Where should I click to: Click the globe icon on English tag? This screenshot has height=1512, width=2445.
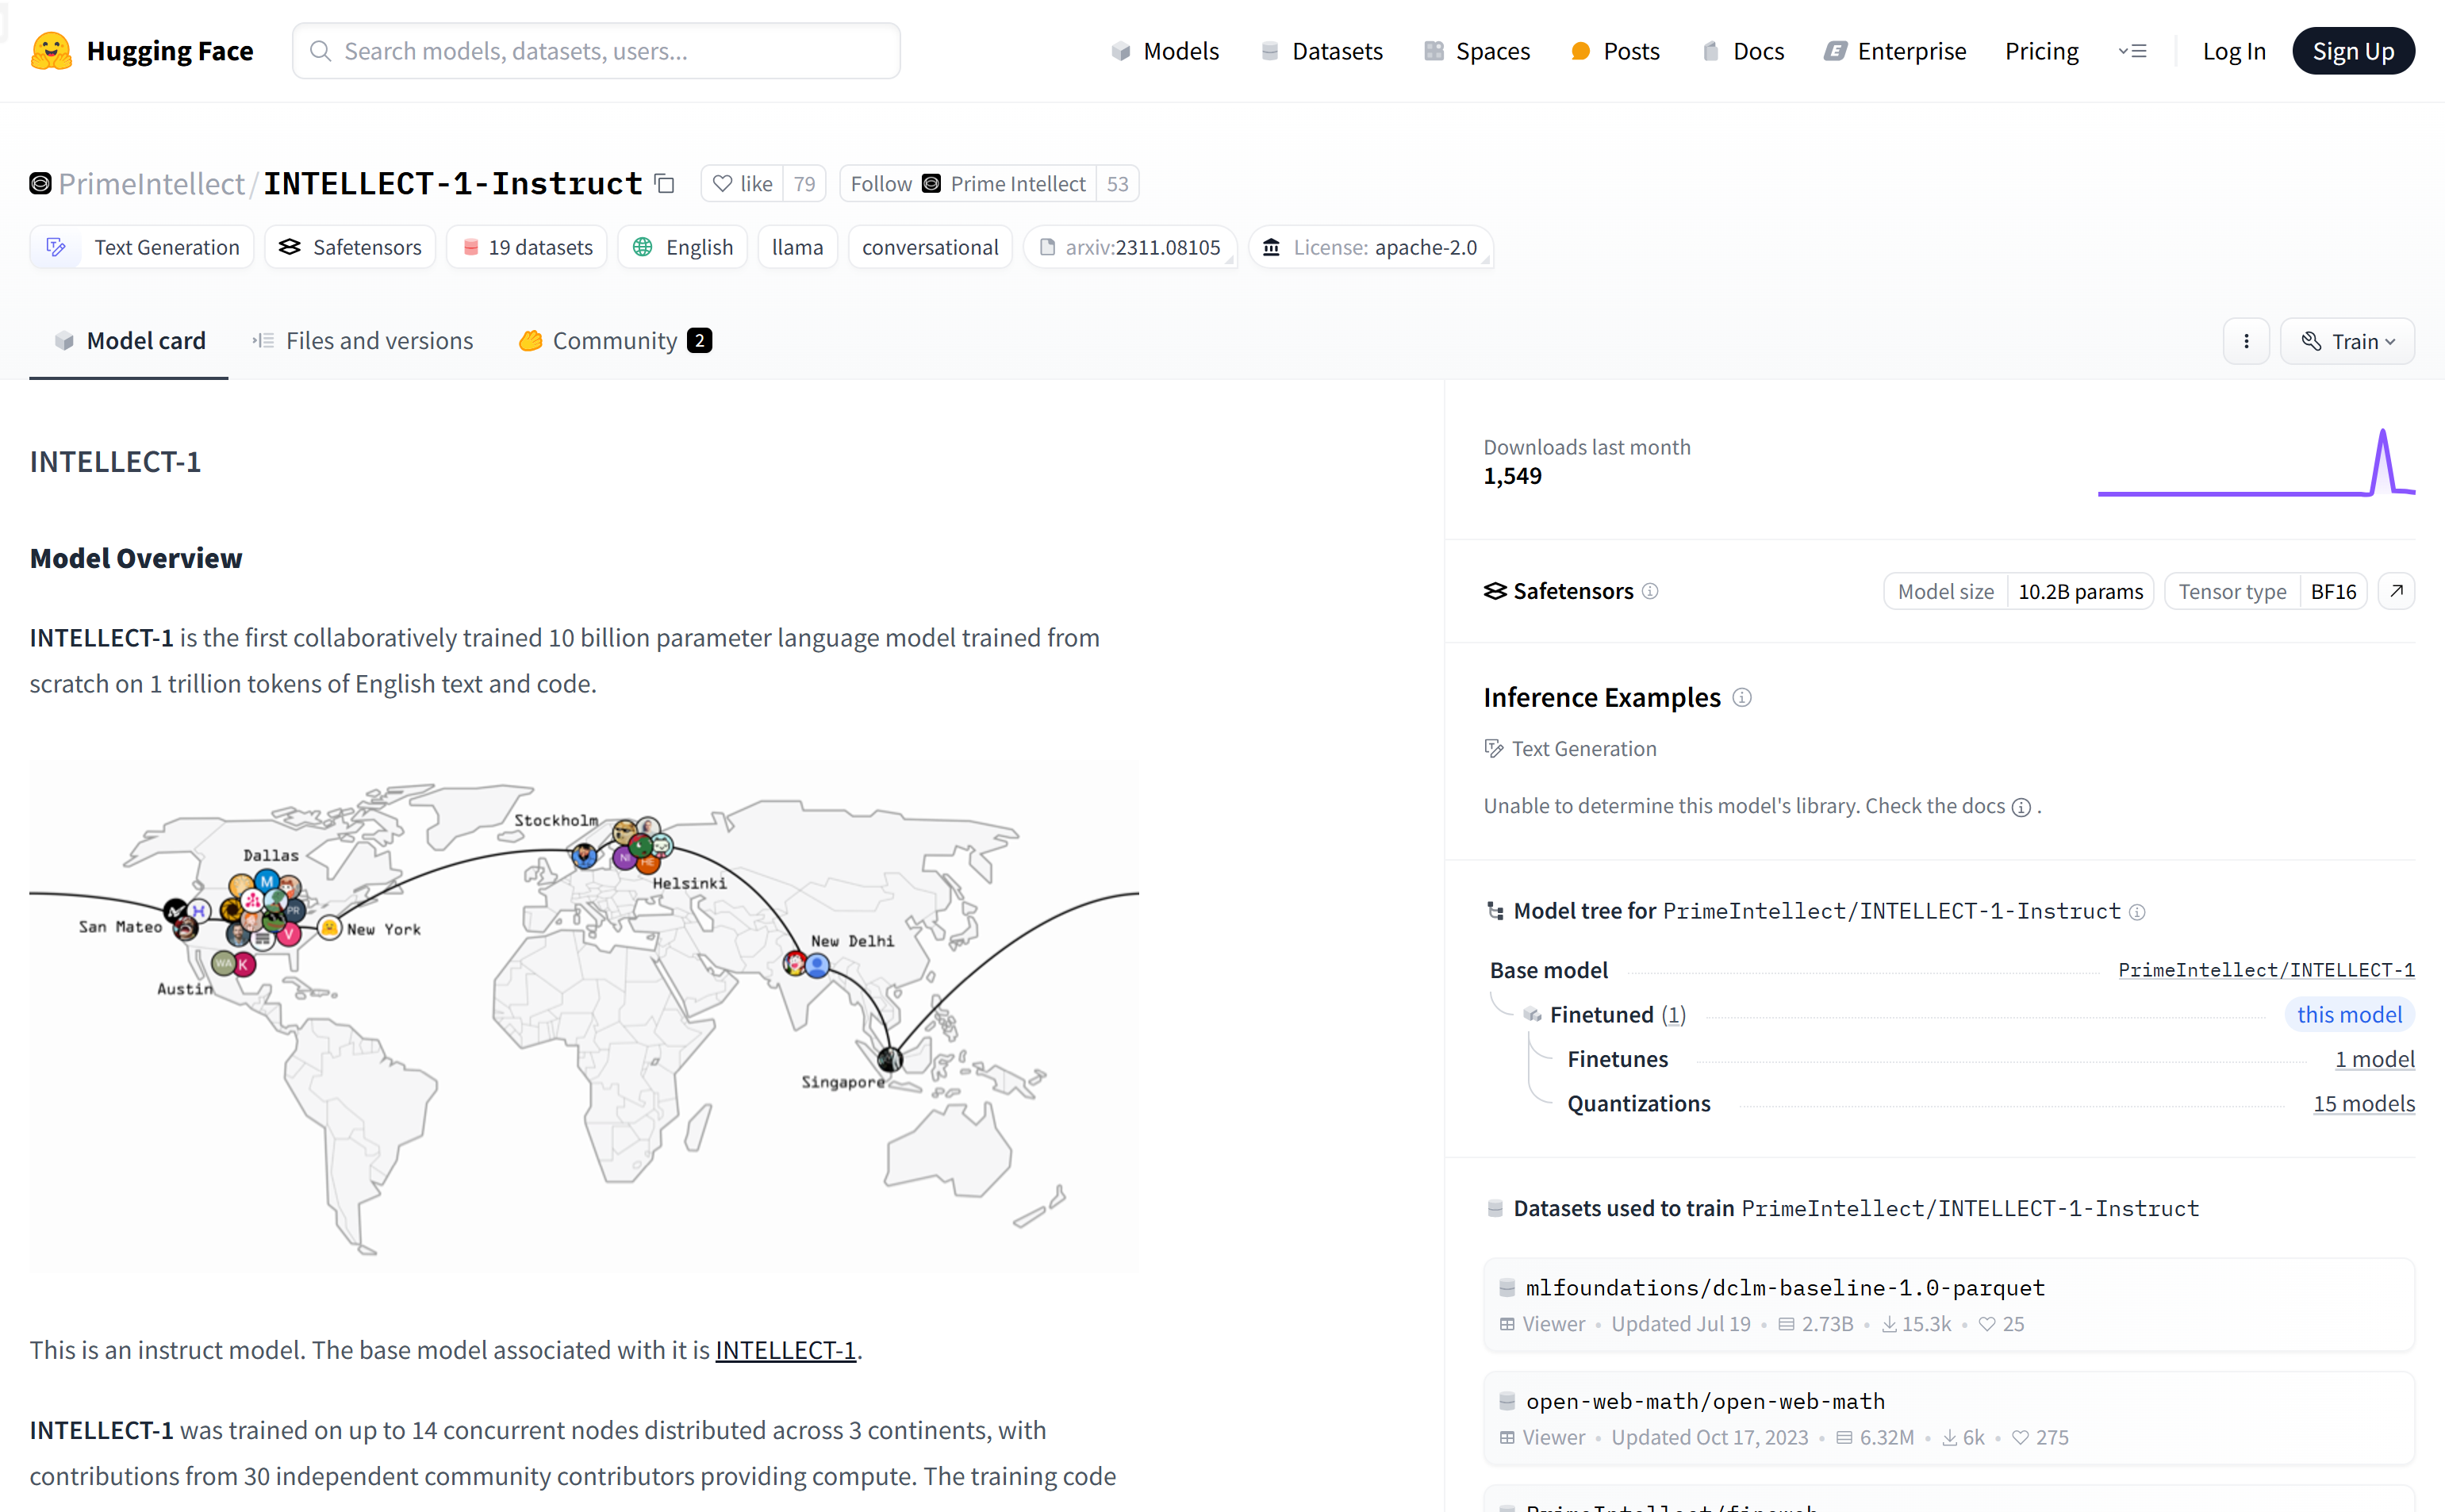tap(642, 247)
